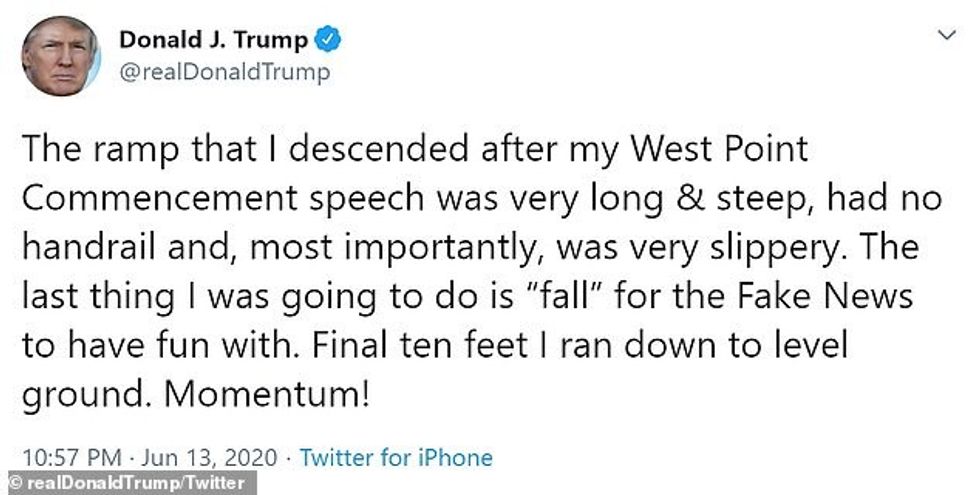980x495 pixels.
Task: Open the tweet options chevron menu
Action: click(946, 36)
